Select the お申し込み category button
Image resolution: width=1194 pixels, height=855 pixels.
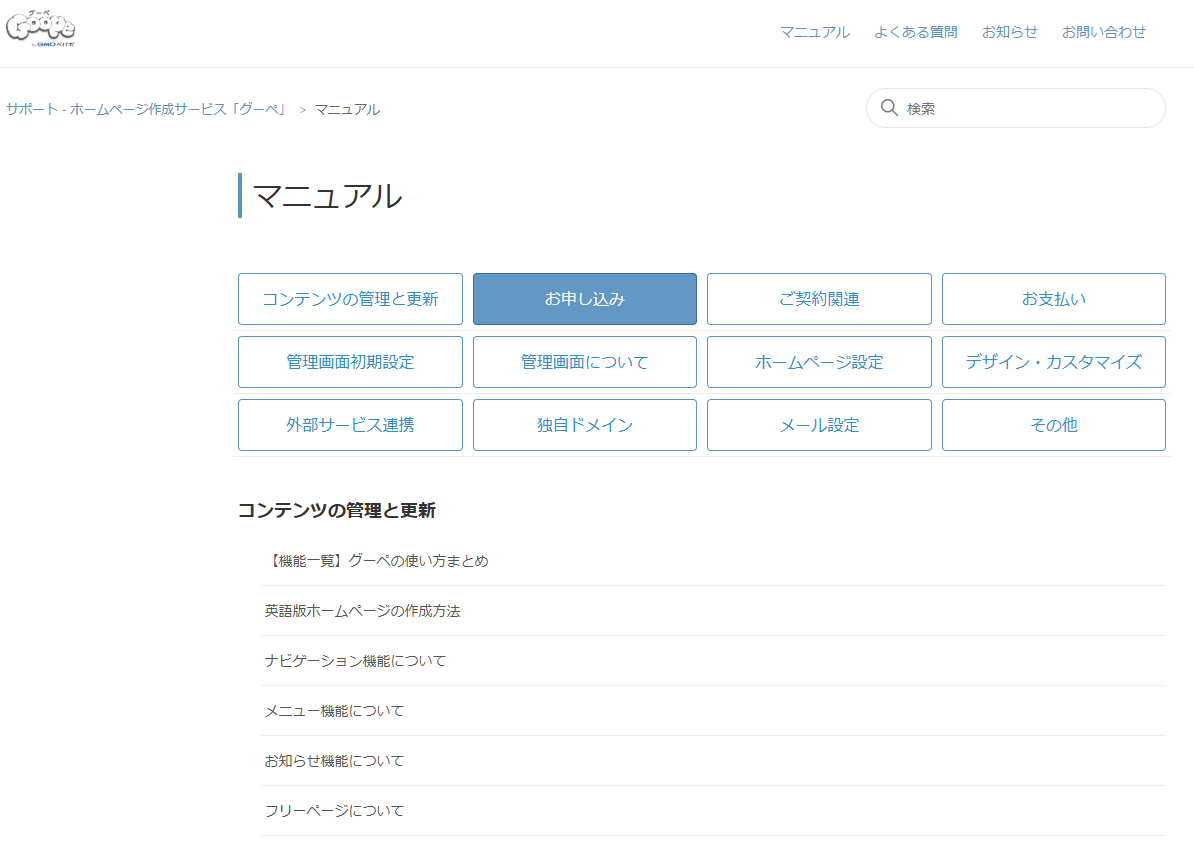pyautogui.click(x=584, y=299)
